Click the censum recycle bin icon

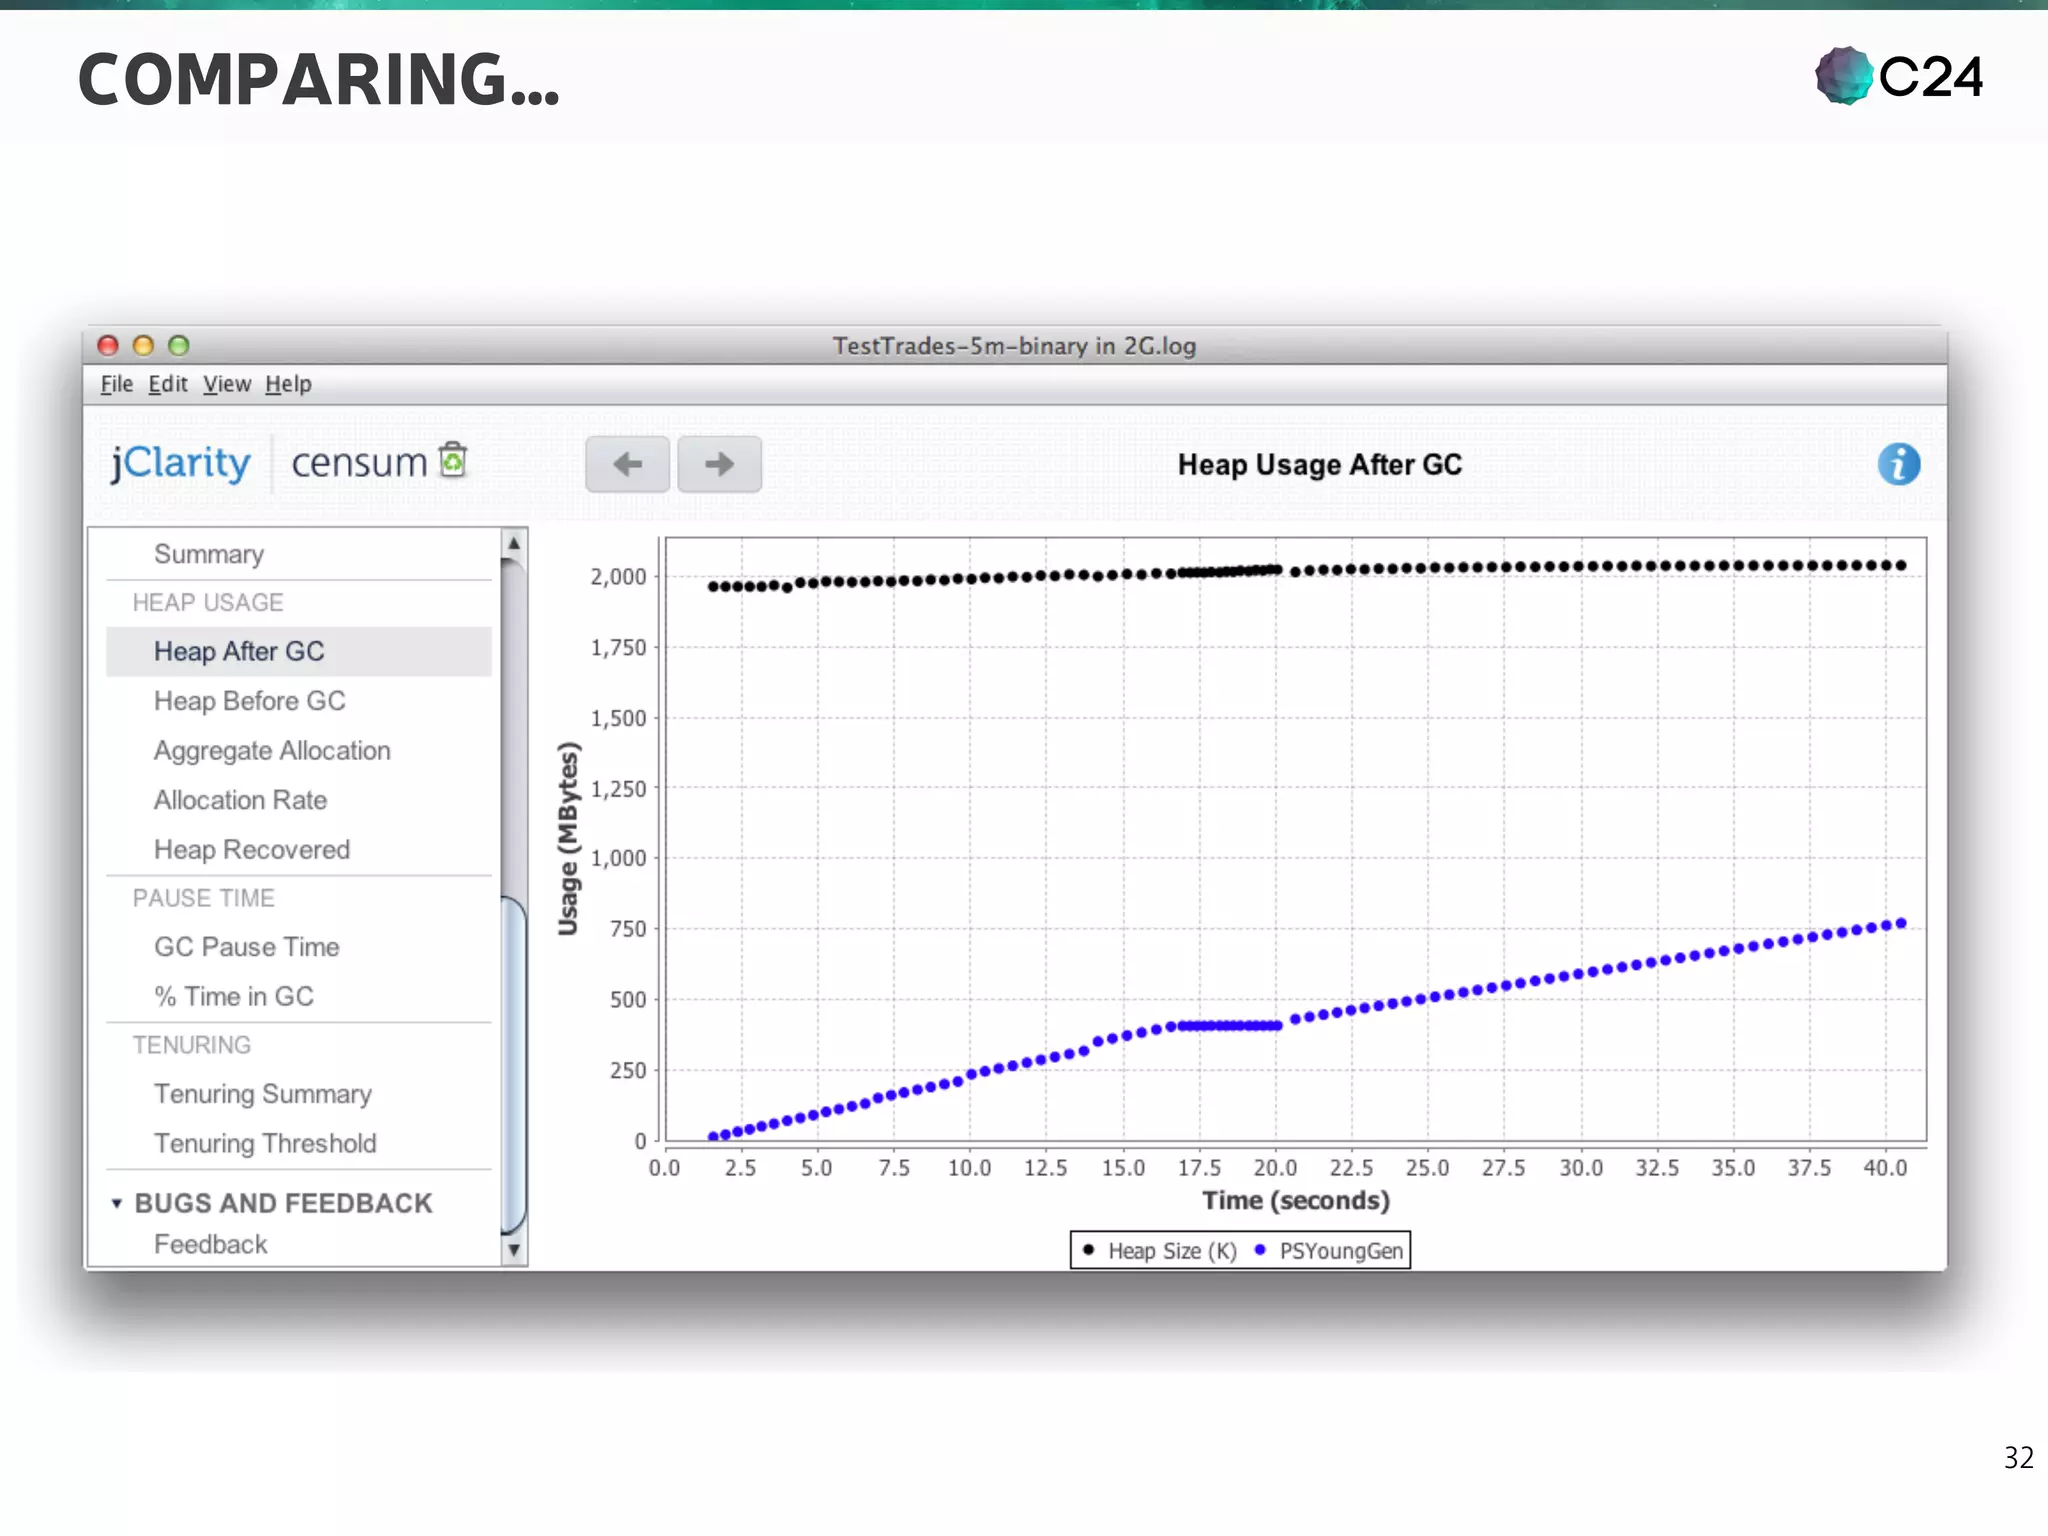453,460
